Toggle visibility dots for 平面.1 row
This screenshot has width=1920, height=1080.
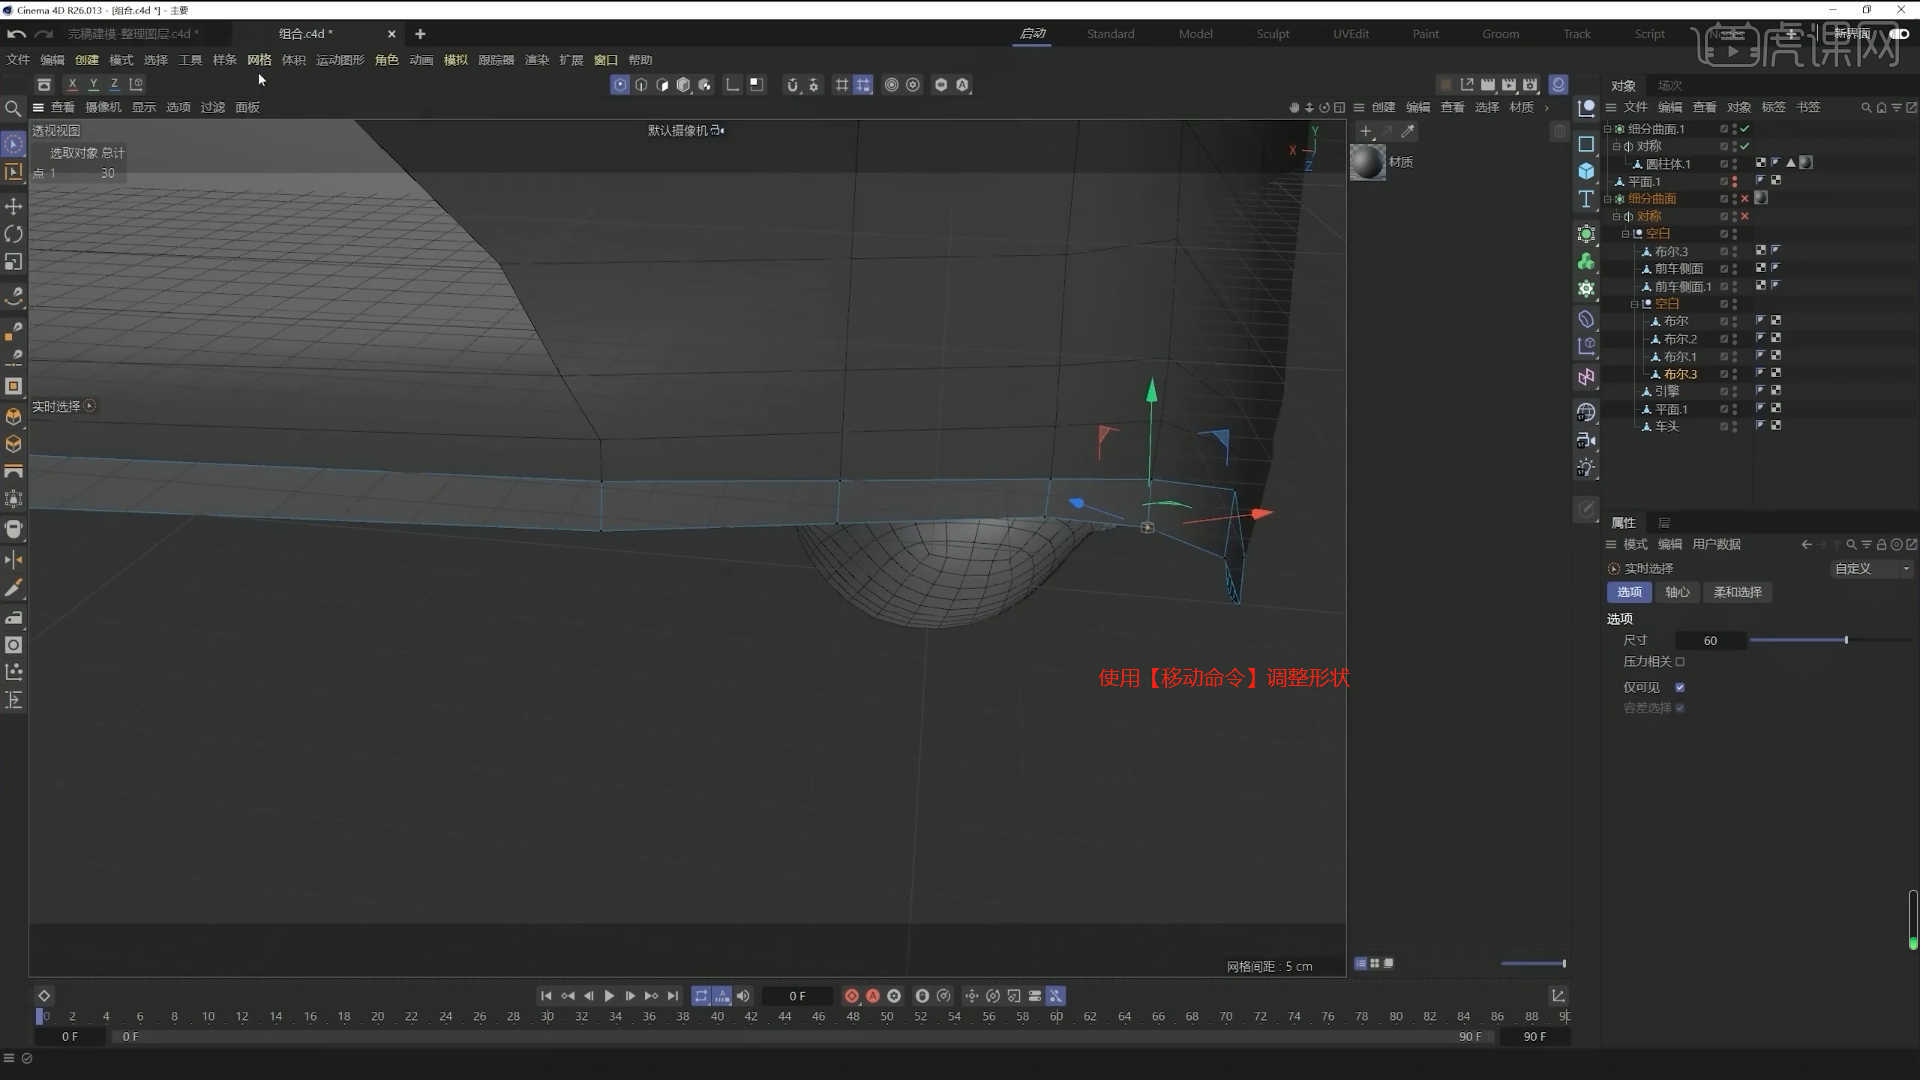point(1735,182)
